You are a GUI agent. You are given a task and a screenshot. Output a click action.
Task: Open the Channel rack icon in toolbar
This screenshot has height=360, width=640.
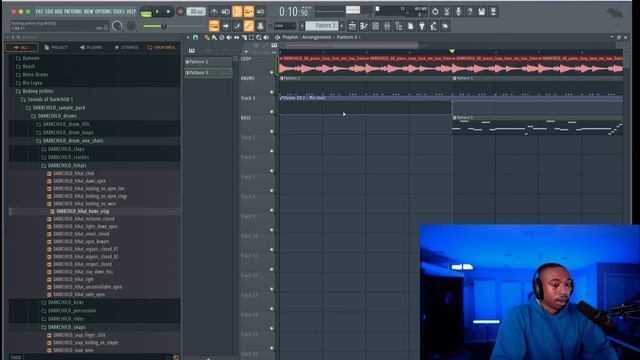click(376, 26)
